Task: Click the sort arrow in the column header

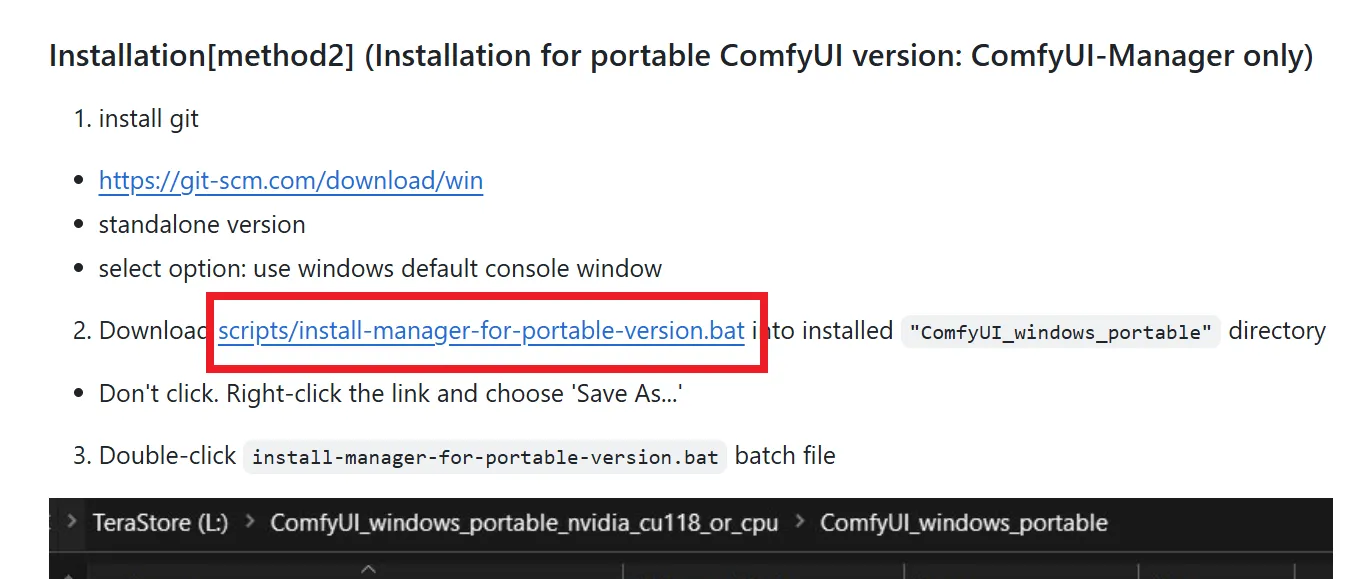Action: pyautogui.click(x=368, y=570)
